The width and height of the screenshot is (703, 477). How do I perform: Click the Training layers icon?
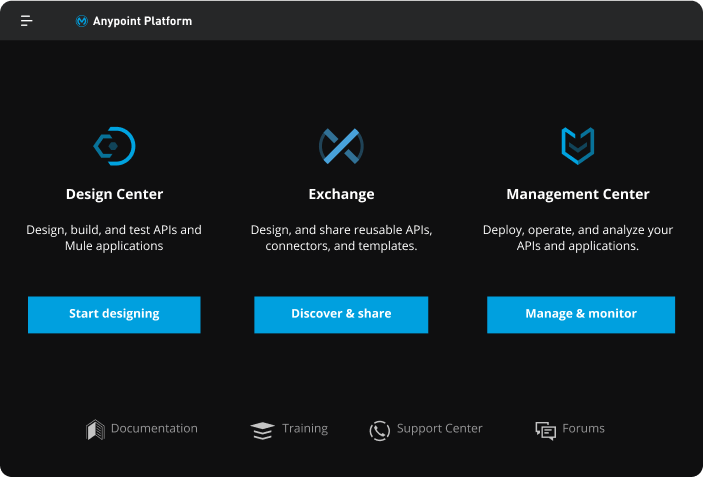263,431
